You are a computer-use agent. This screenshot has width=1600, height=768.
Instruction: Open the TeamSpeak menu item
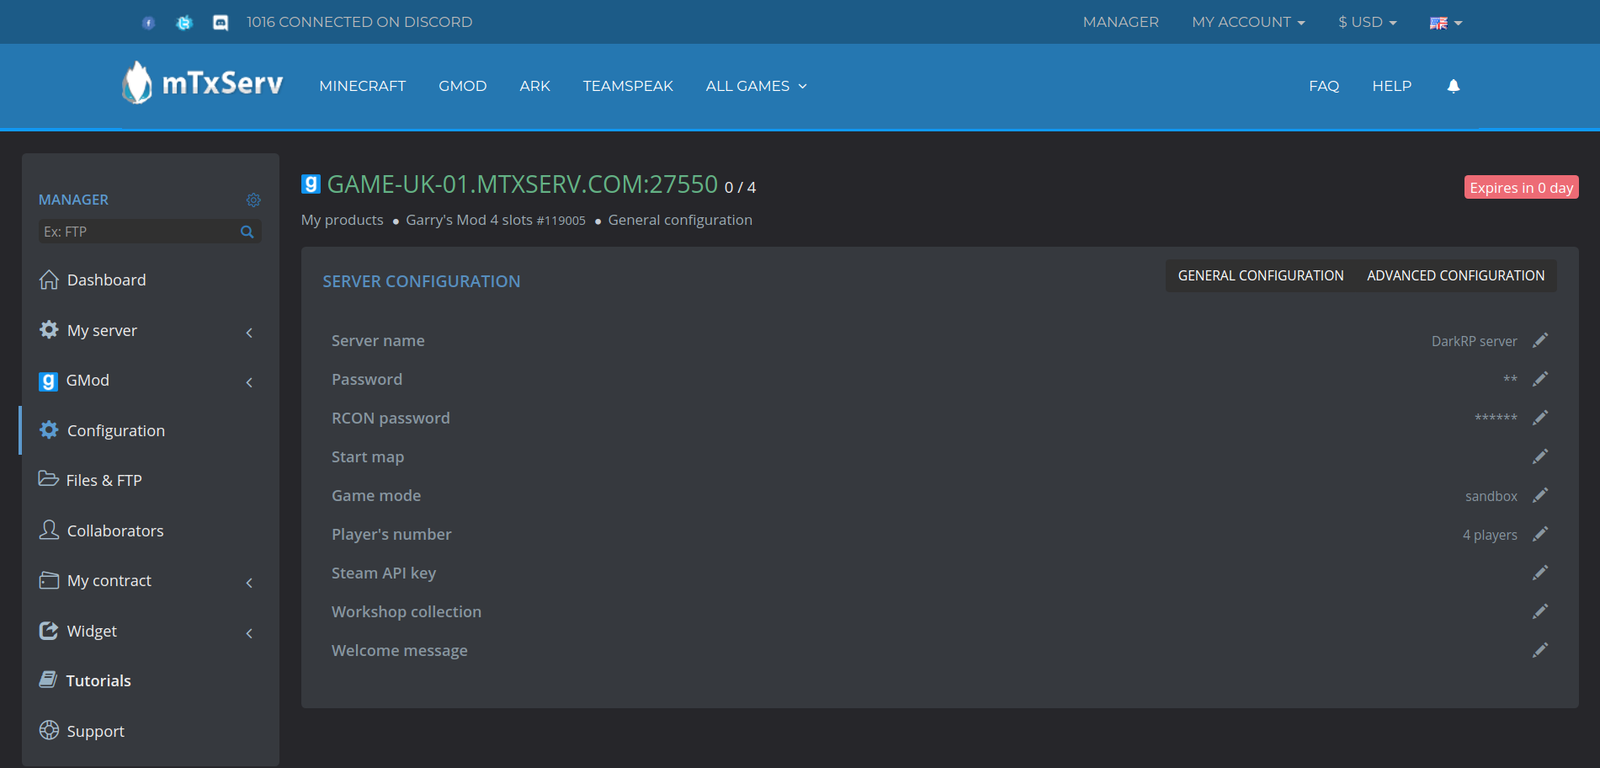click(628, 86)
